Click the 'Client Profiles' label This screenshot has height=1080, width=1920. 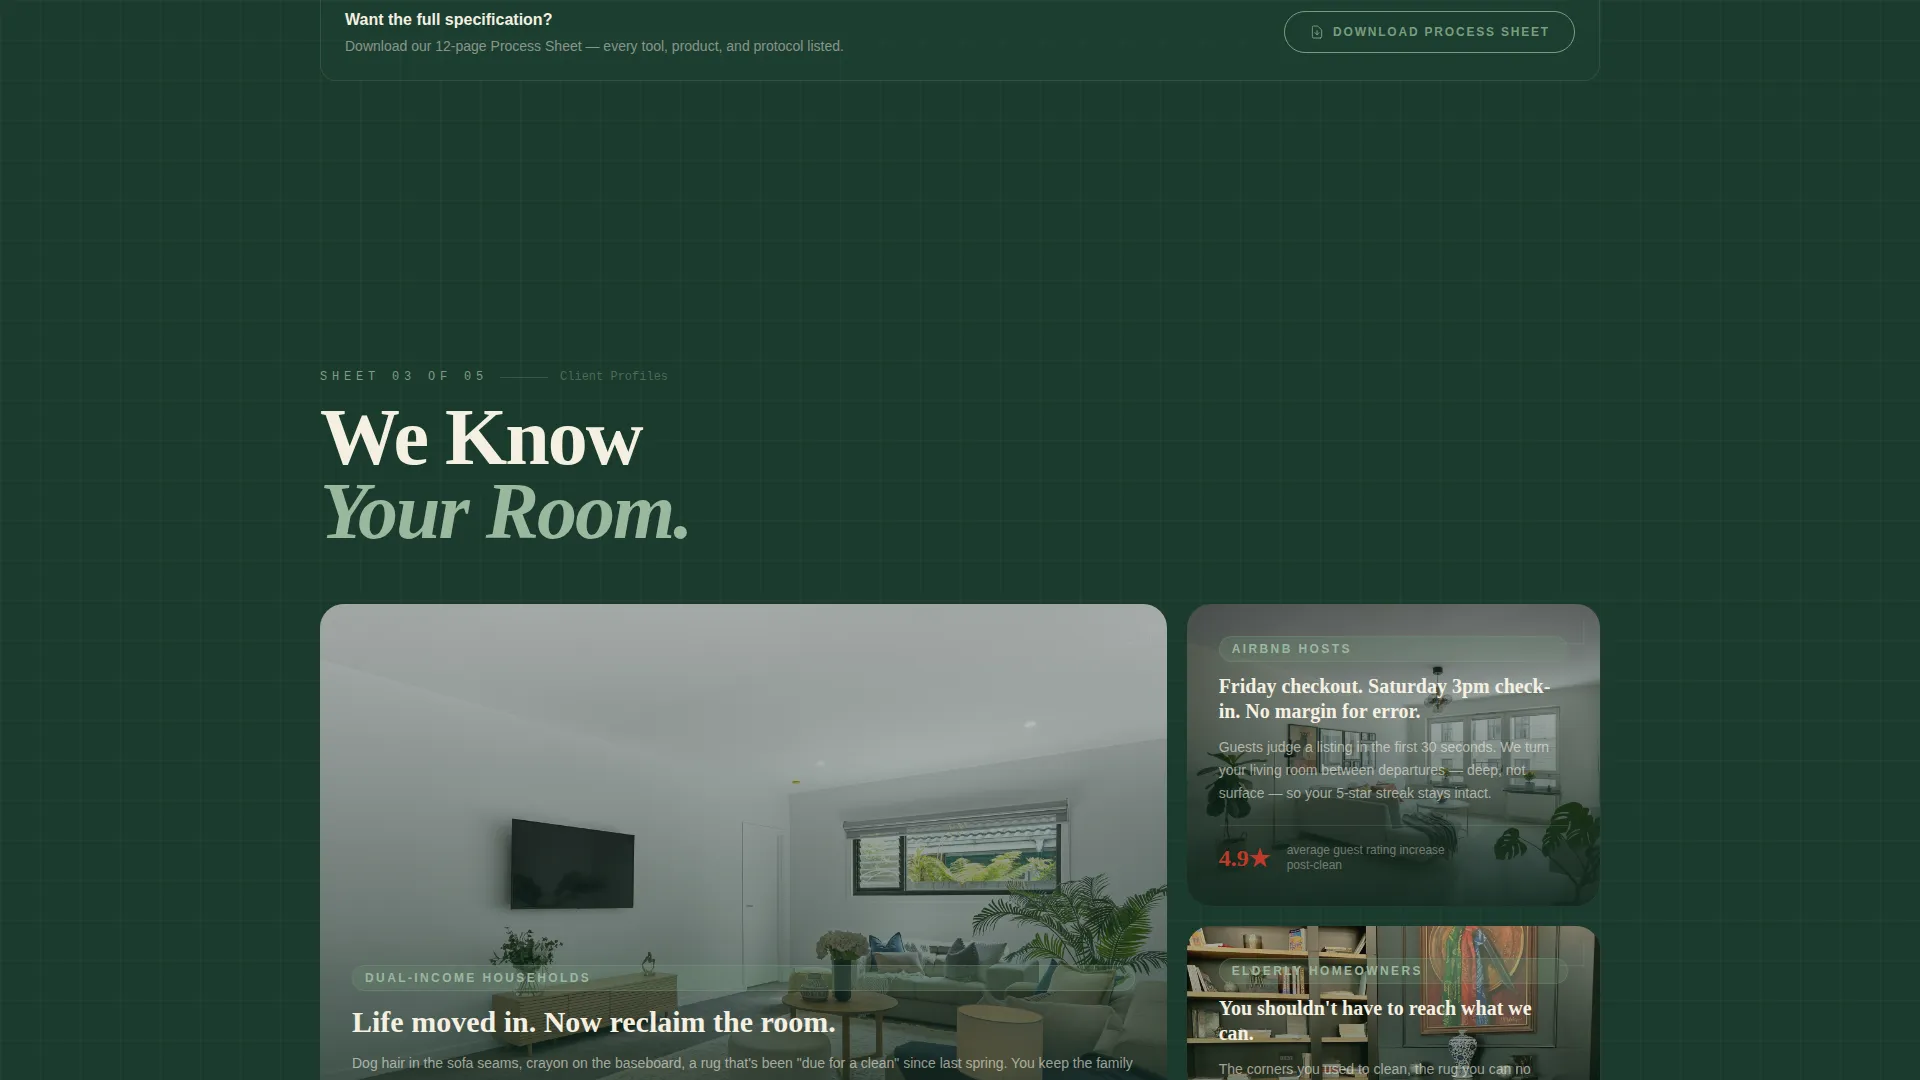(x=614, y=376)
